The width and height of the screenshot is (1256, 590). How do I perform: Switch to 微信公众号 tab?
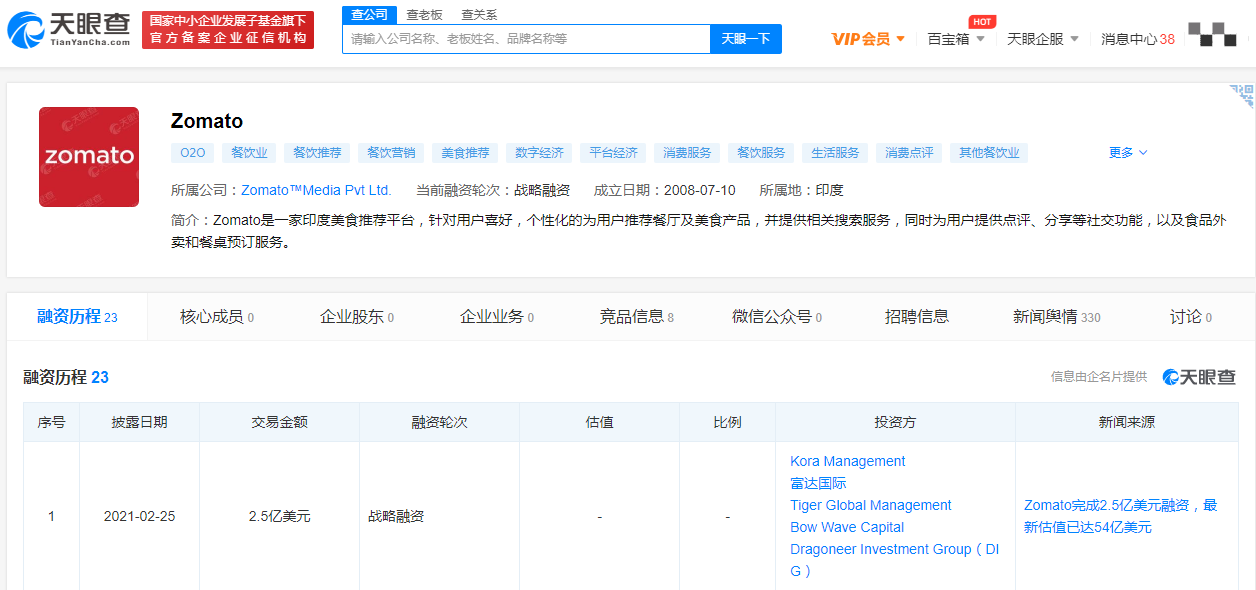click(777, 317)
